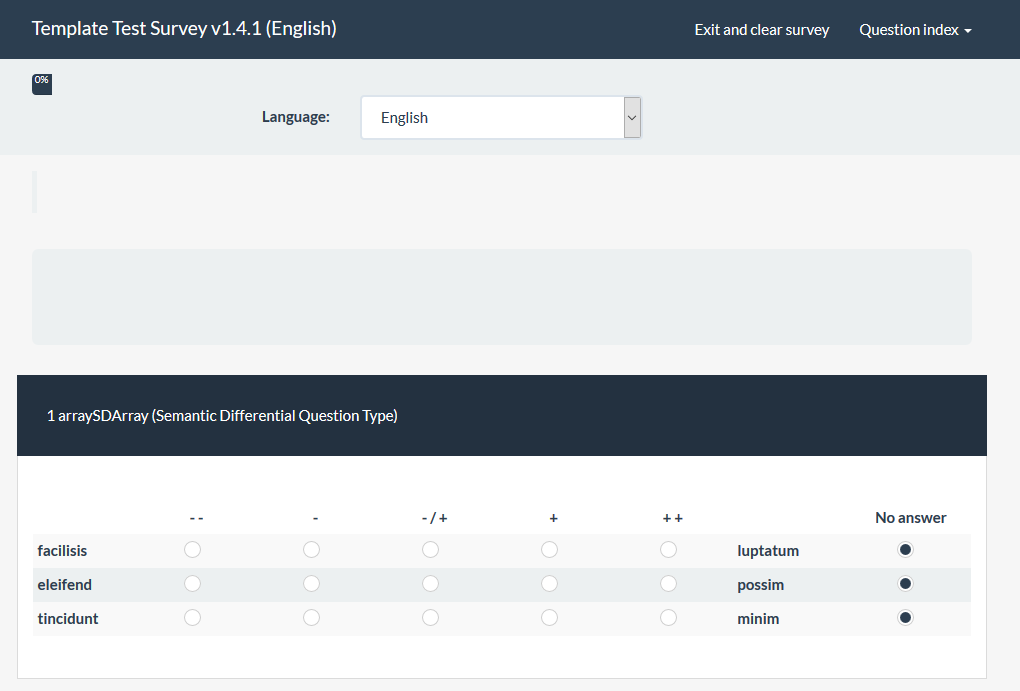Viewport: 1020px width, 691px height.
Task: Select 'No answer' for facilisis luptatum row
Action: pyautogui.click(x=906, y=550)
